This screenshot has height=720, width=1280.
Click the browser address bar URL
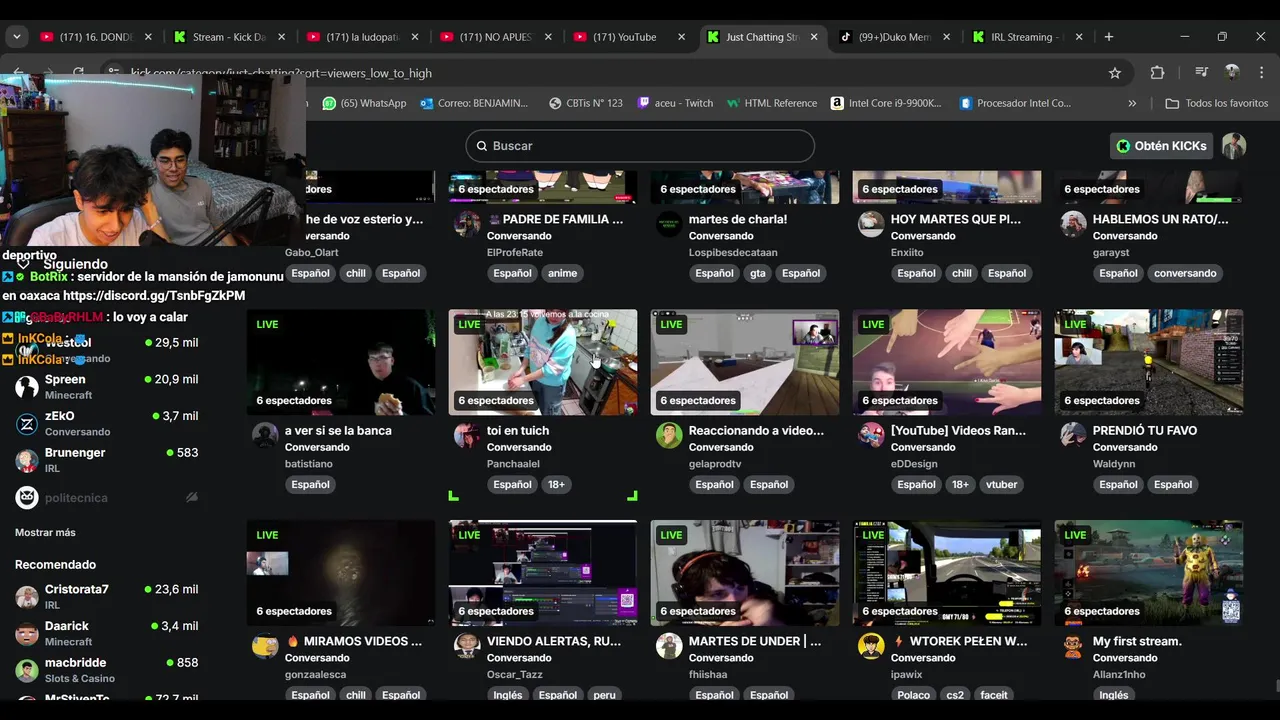281,73
